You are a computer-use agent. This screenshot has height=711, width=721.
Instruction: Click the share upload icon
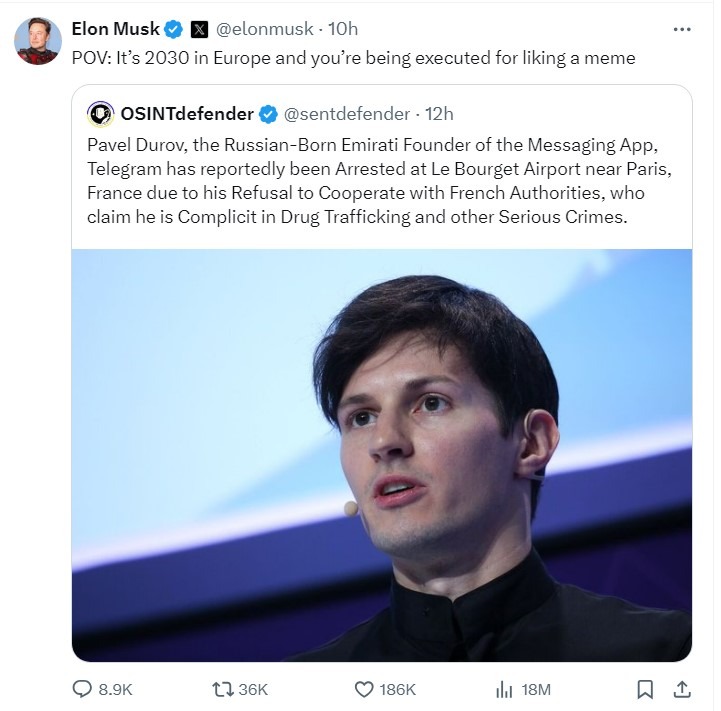682,689
